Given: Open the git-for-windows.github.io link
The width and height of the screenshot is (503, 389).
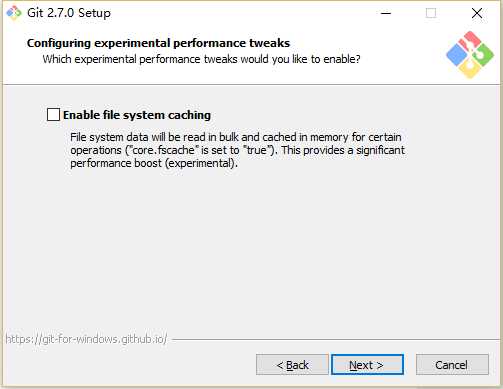Looking at the screenshot, I should pos(86,339).
